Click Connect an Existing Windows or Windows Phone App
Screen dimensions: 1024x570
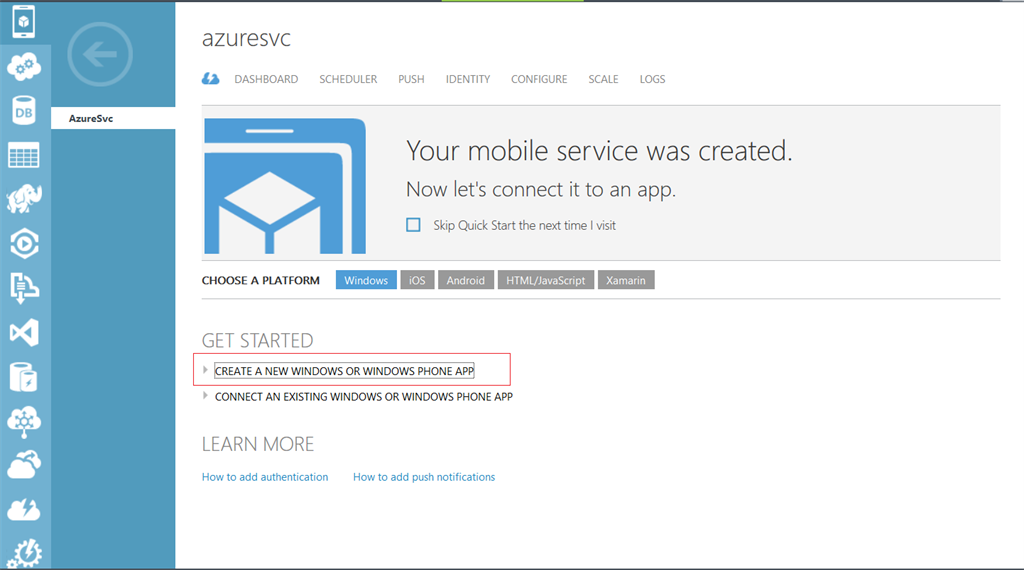[x=364, y=396]
